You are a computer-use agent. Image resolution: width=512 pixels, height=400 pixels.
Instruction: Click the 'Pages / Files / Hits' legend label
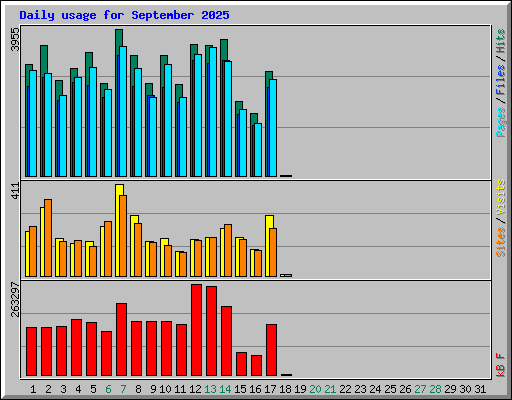tap(501, 83)
